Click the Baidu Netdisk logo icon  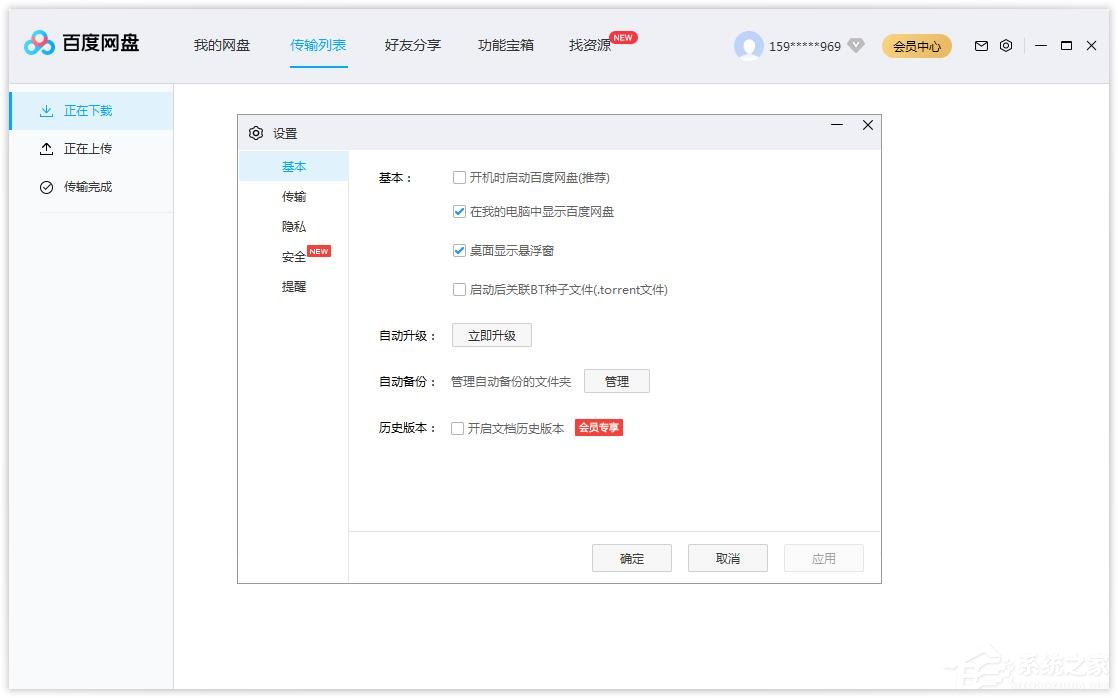[40, 44]
